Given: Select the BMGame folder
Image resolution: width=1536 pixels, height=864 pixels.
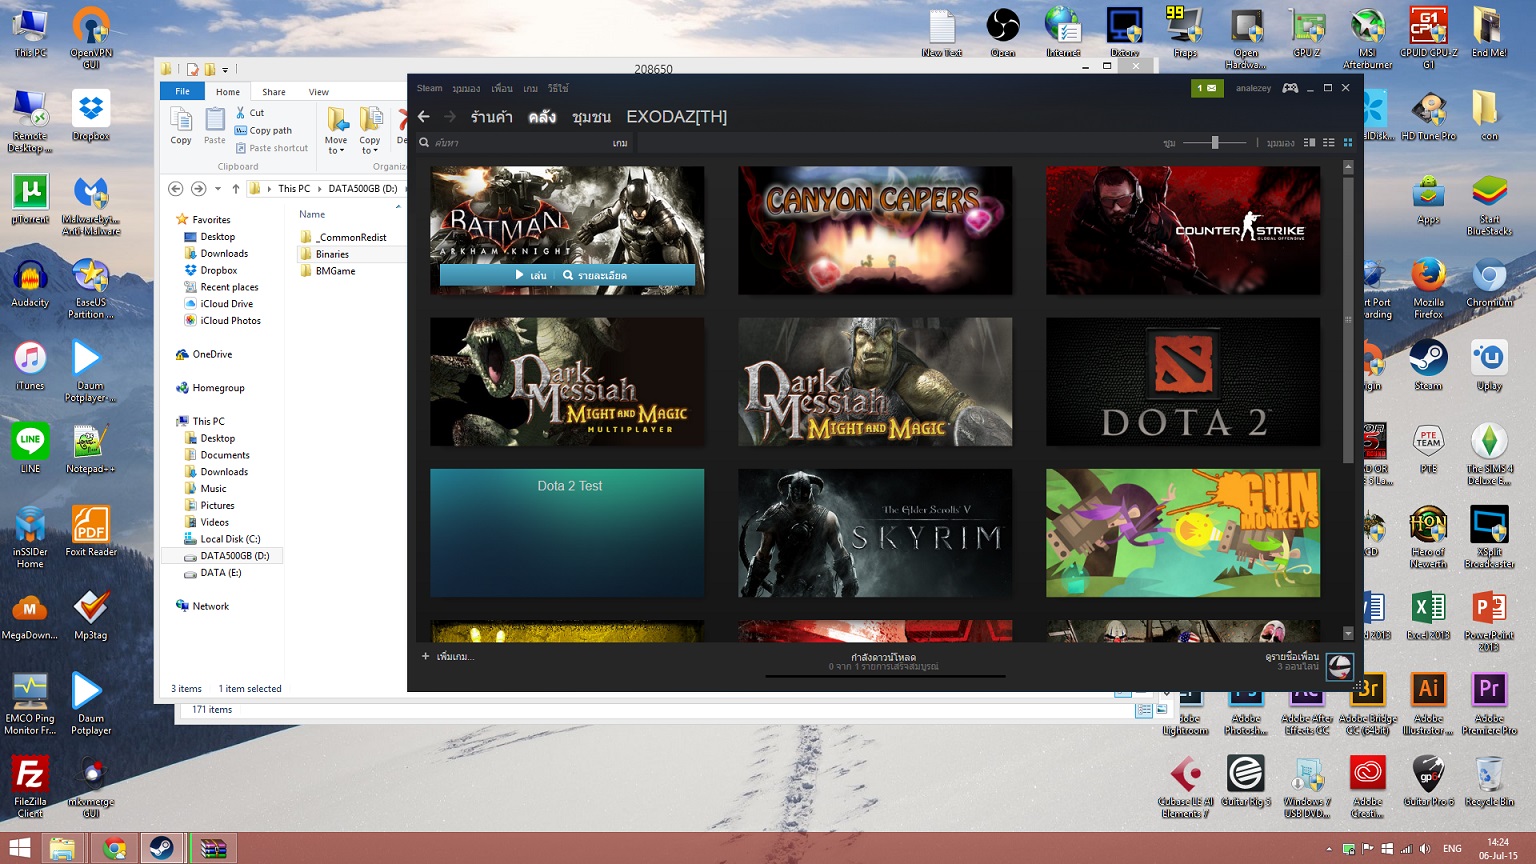Looking at the screenshot, I should pos(327,271).
